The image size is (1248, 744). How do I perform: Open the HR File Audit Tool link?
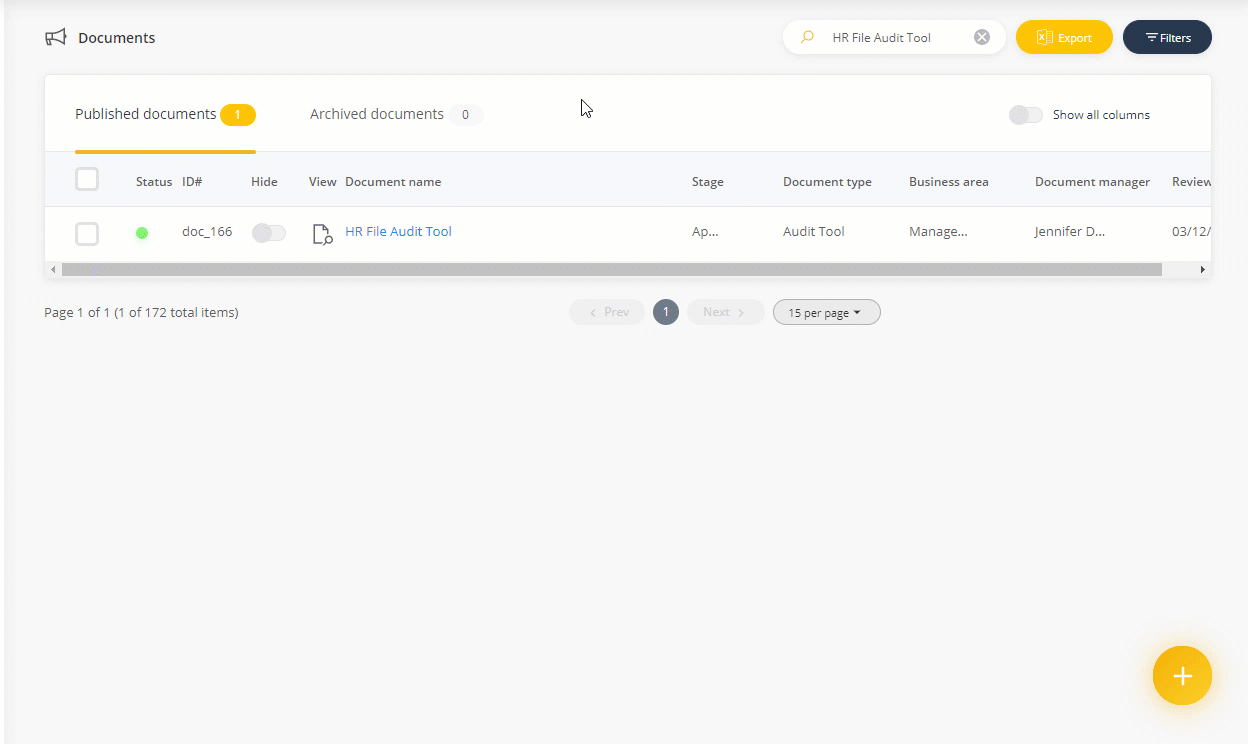tap(398, 232)
